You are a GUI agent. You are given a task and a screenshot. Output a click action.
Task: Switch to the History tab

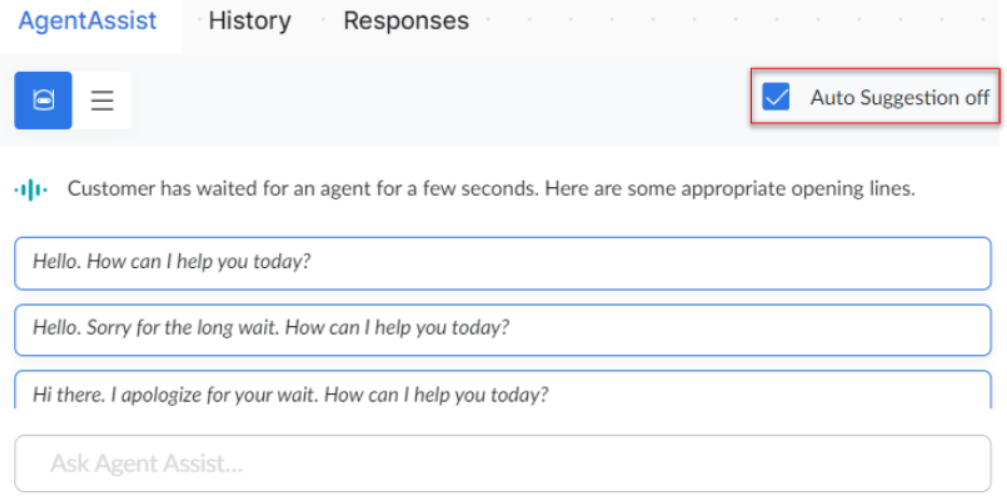point(250,21)
